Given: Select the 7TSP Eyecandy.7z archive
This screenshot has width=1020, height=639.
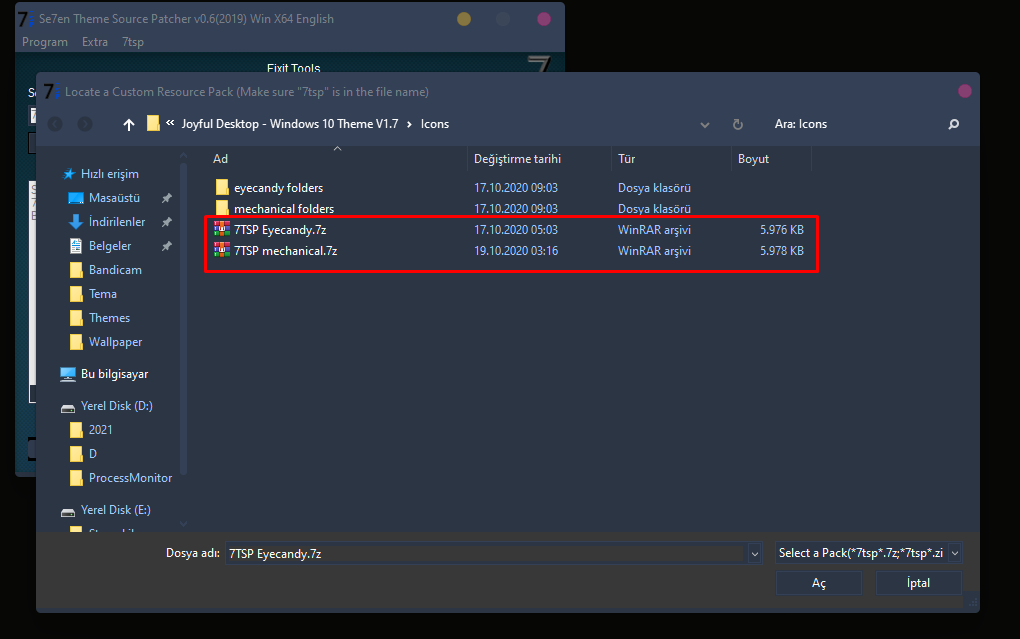Looking at the screenshot, I should point(280,230).
